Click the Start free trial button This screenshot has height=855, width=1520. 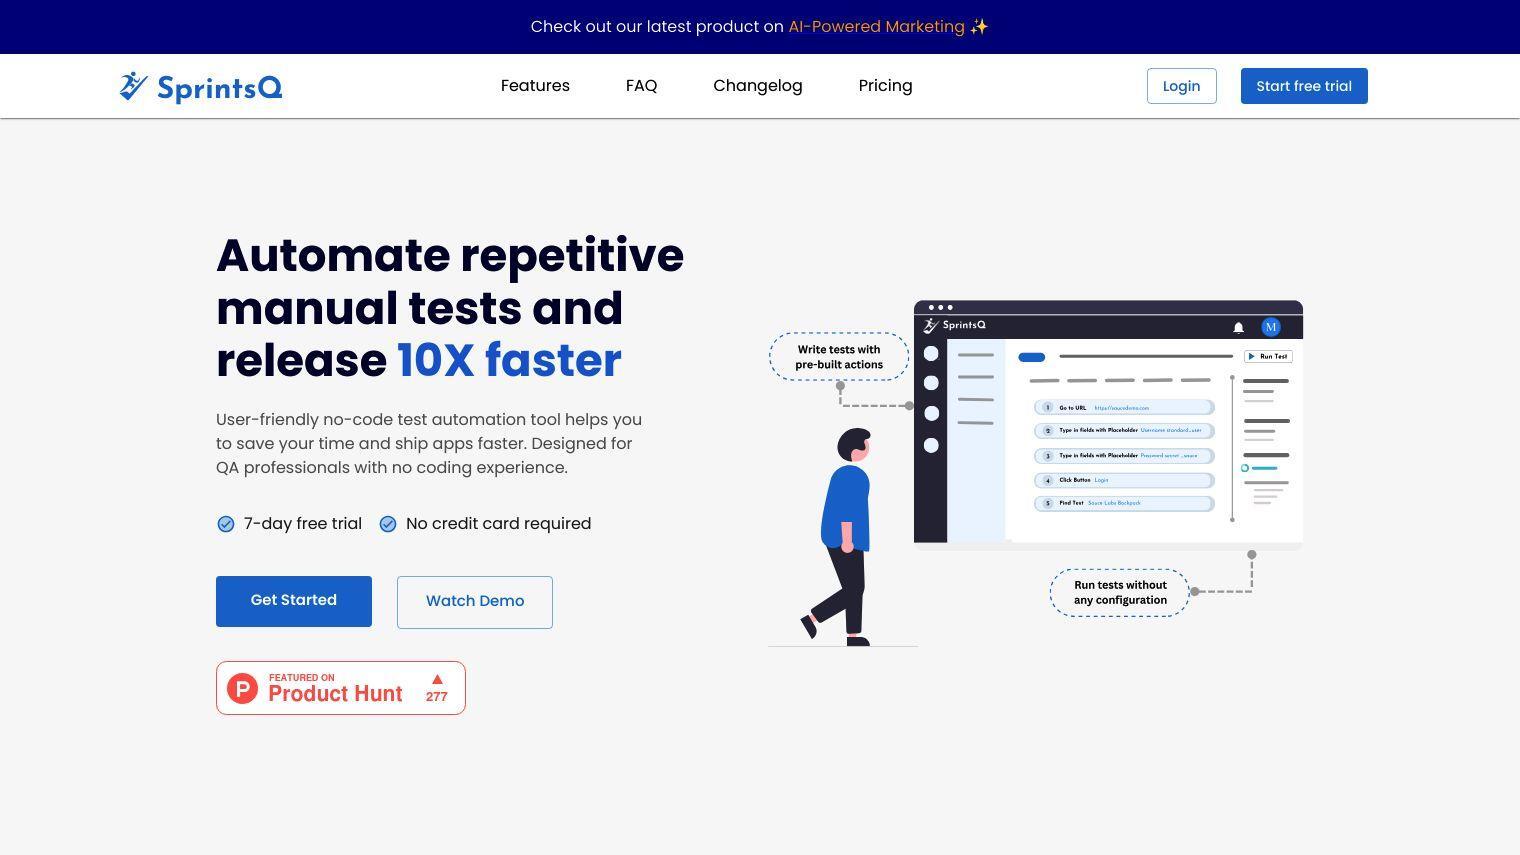coord(1304,86)
